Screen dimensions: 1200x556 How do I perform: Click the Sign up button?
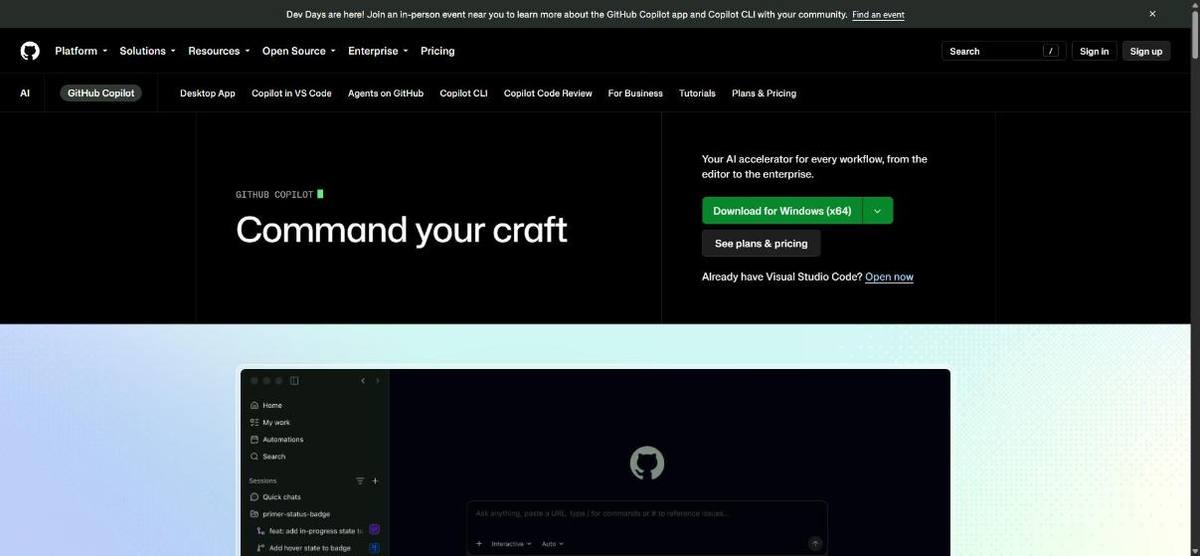tap(1146, 51)
